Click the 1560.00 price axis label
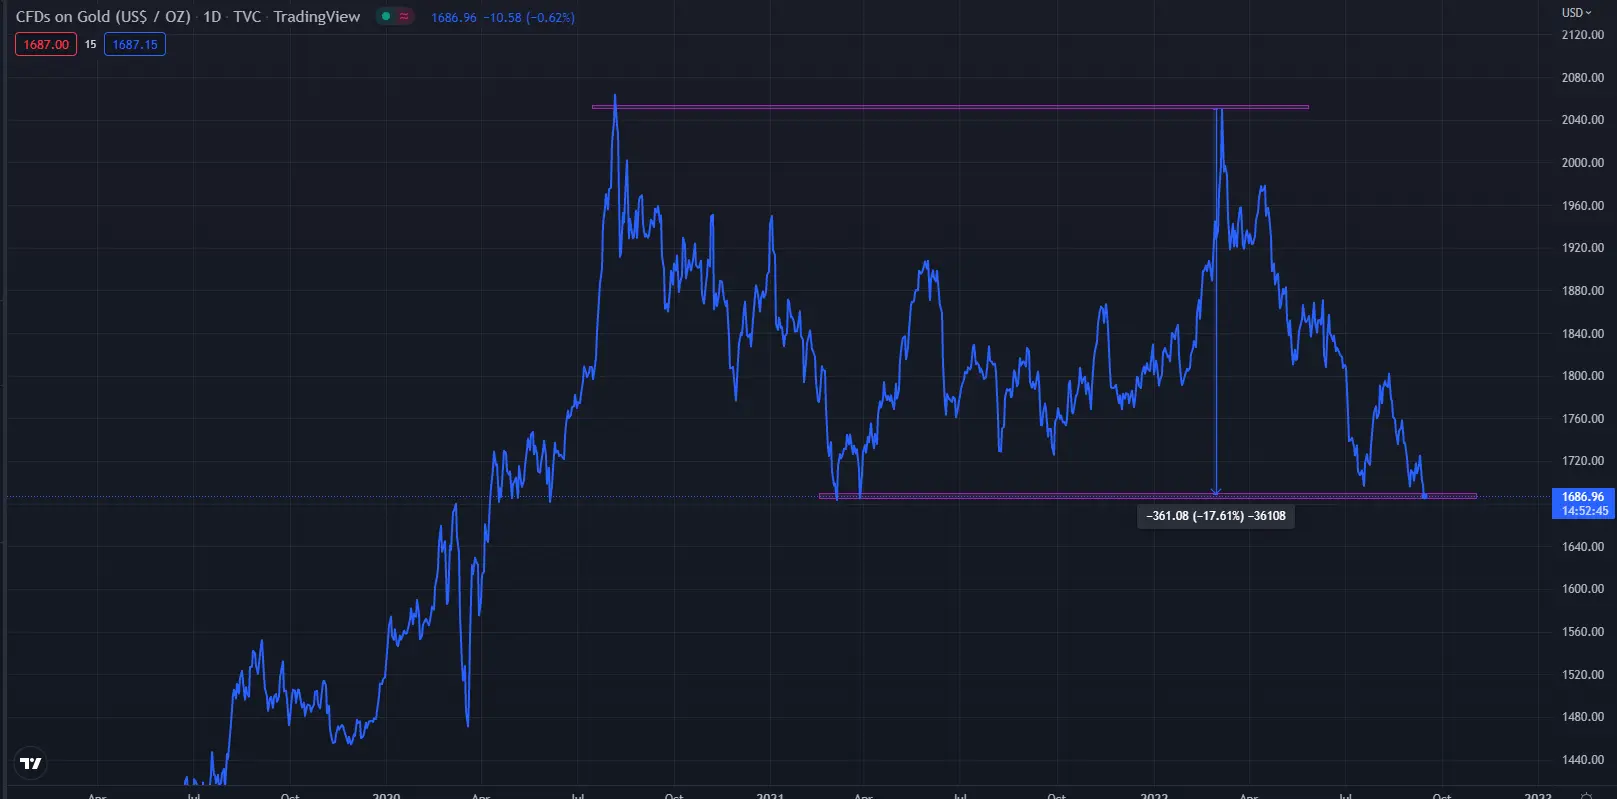 click(x=1583, y=632)
